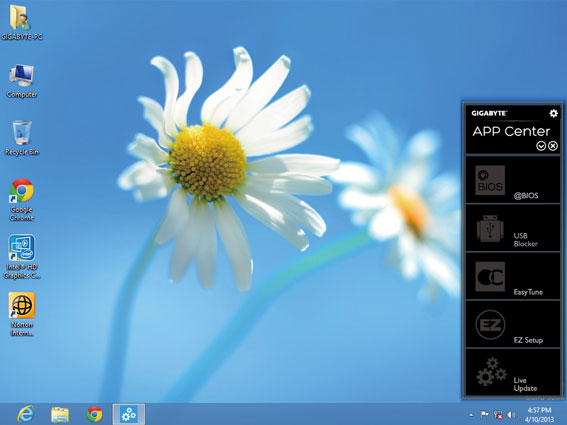
Task: Open the volume speaker tray icon
Action: 511,415
